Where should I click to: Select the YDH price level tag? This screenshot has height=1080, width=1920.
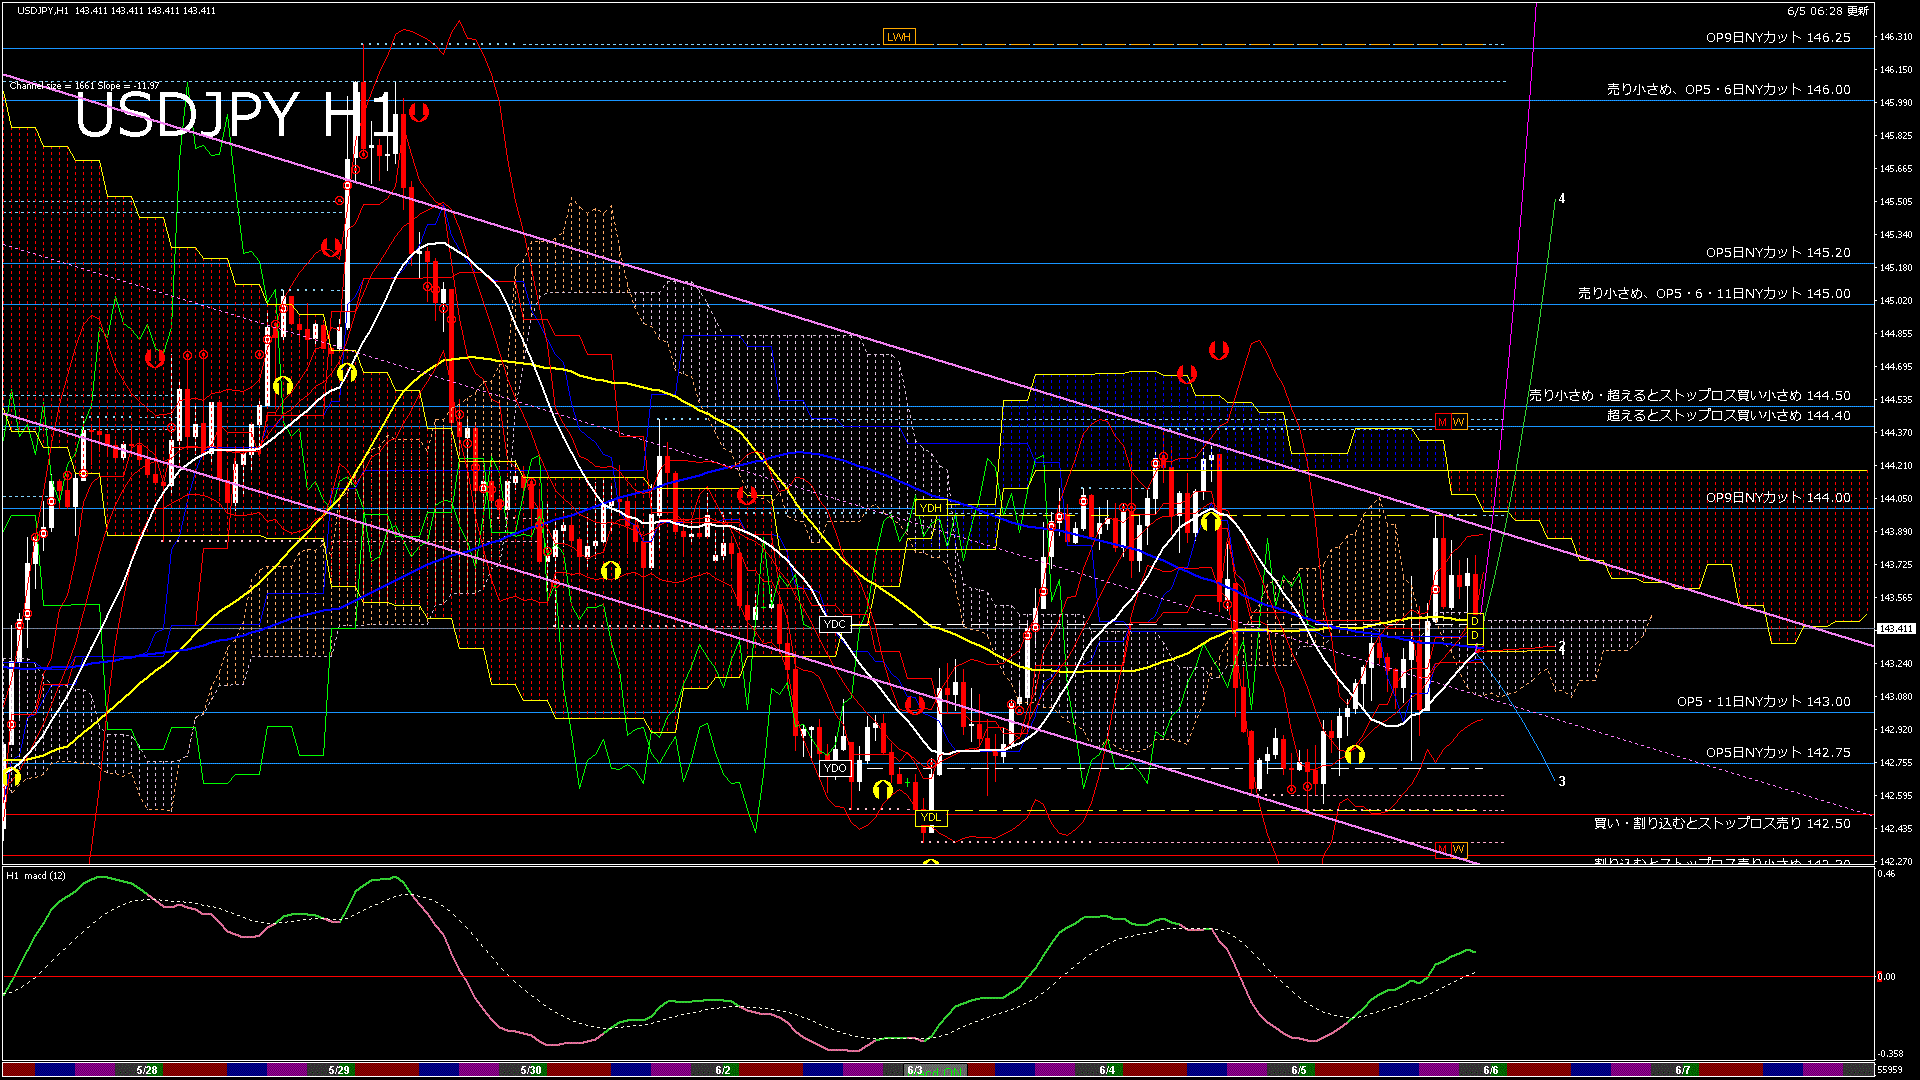(930, 508)
